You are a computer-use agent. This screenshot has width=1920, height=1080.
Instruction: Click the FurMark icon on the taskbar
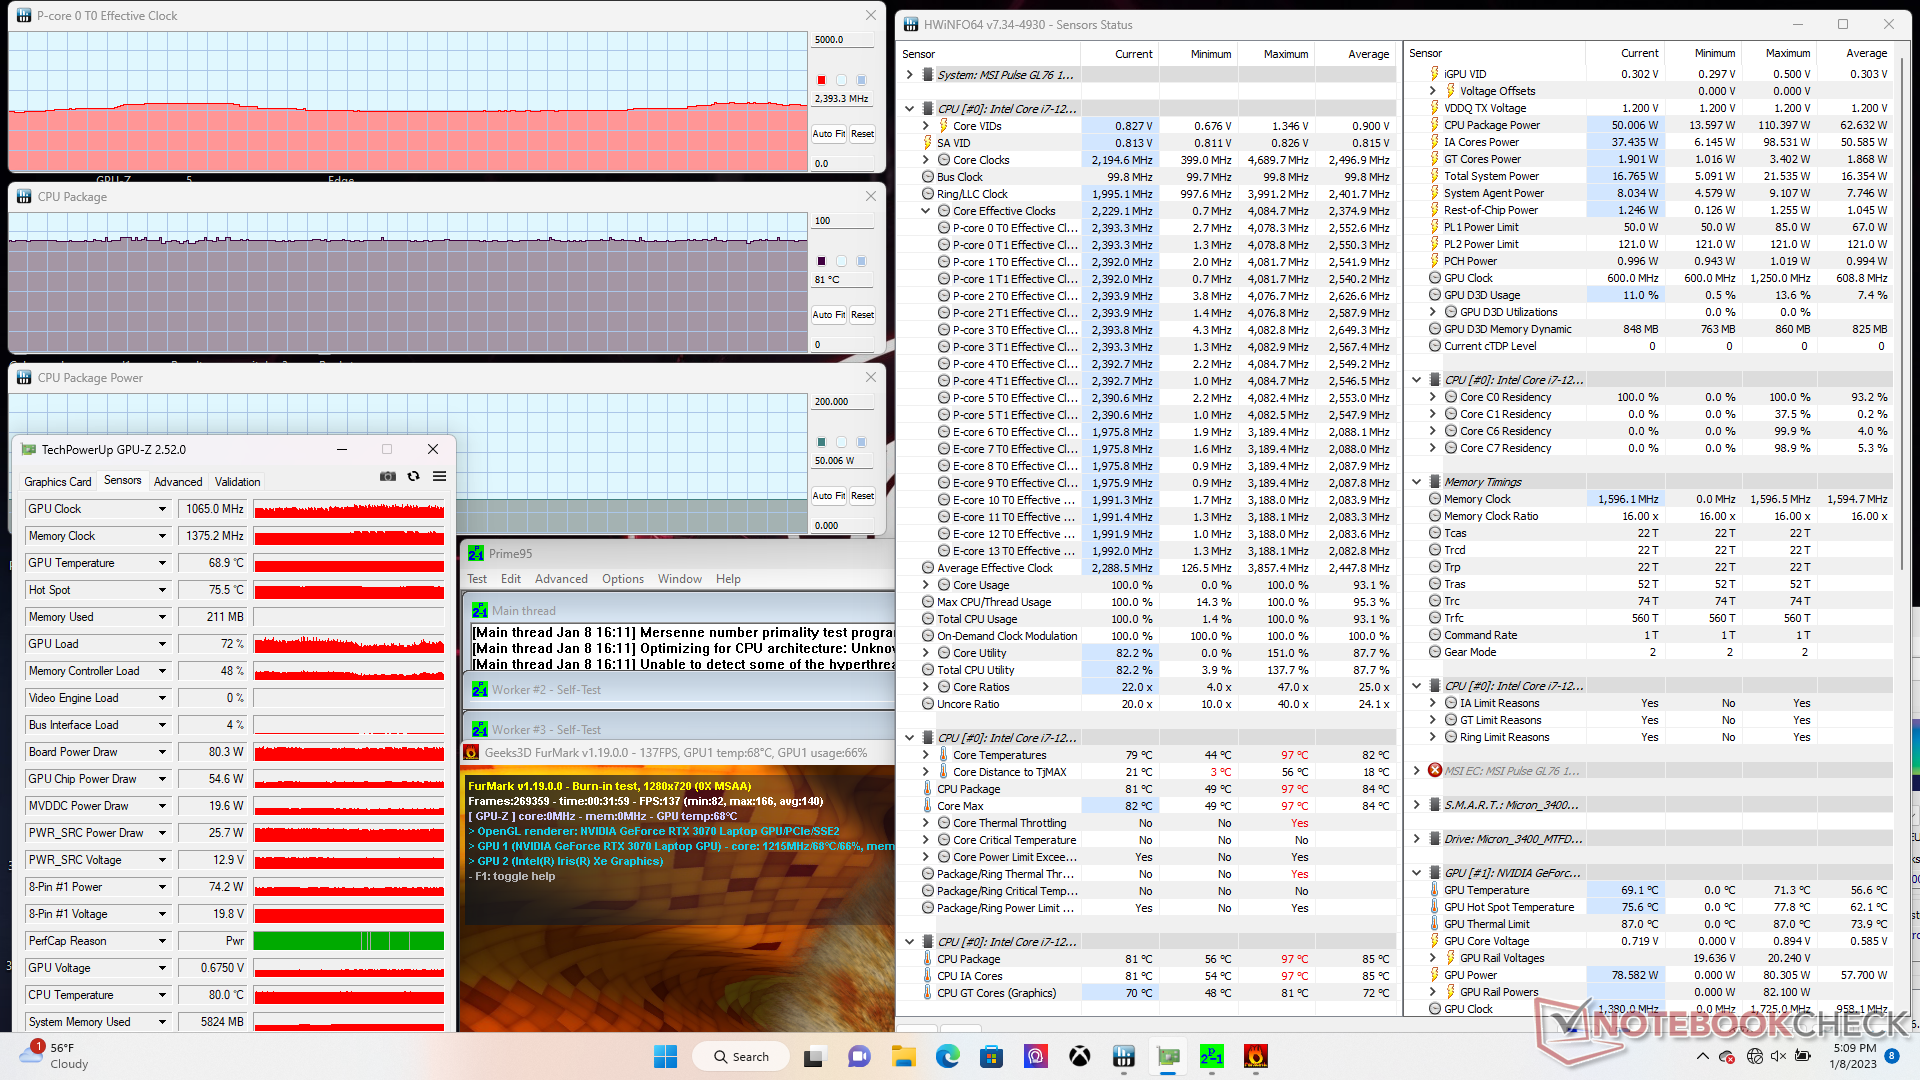click(1255, 1056)
